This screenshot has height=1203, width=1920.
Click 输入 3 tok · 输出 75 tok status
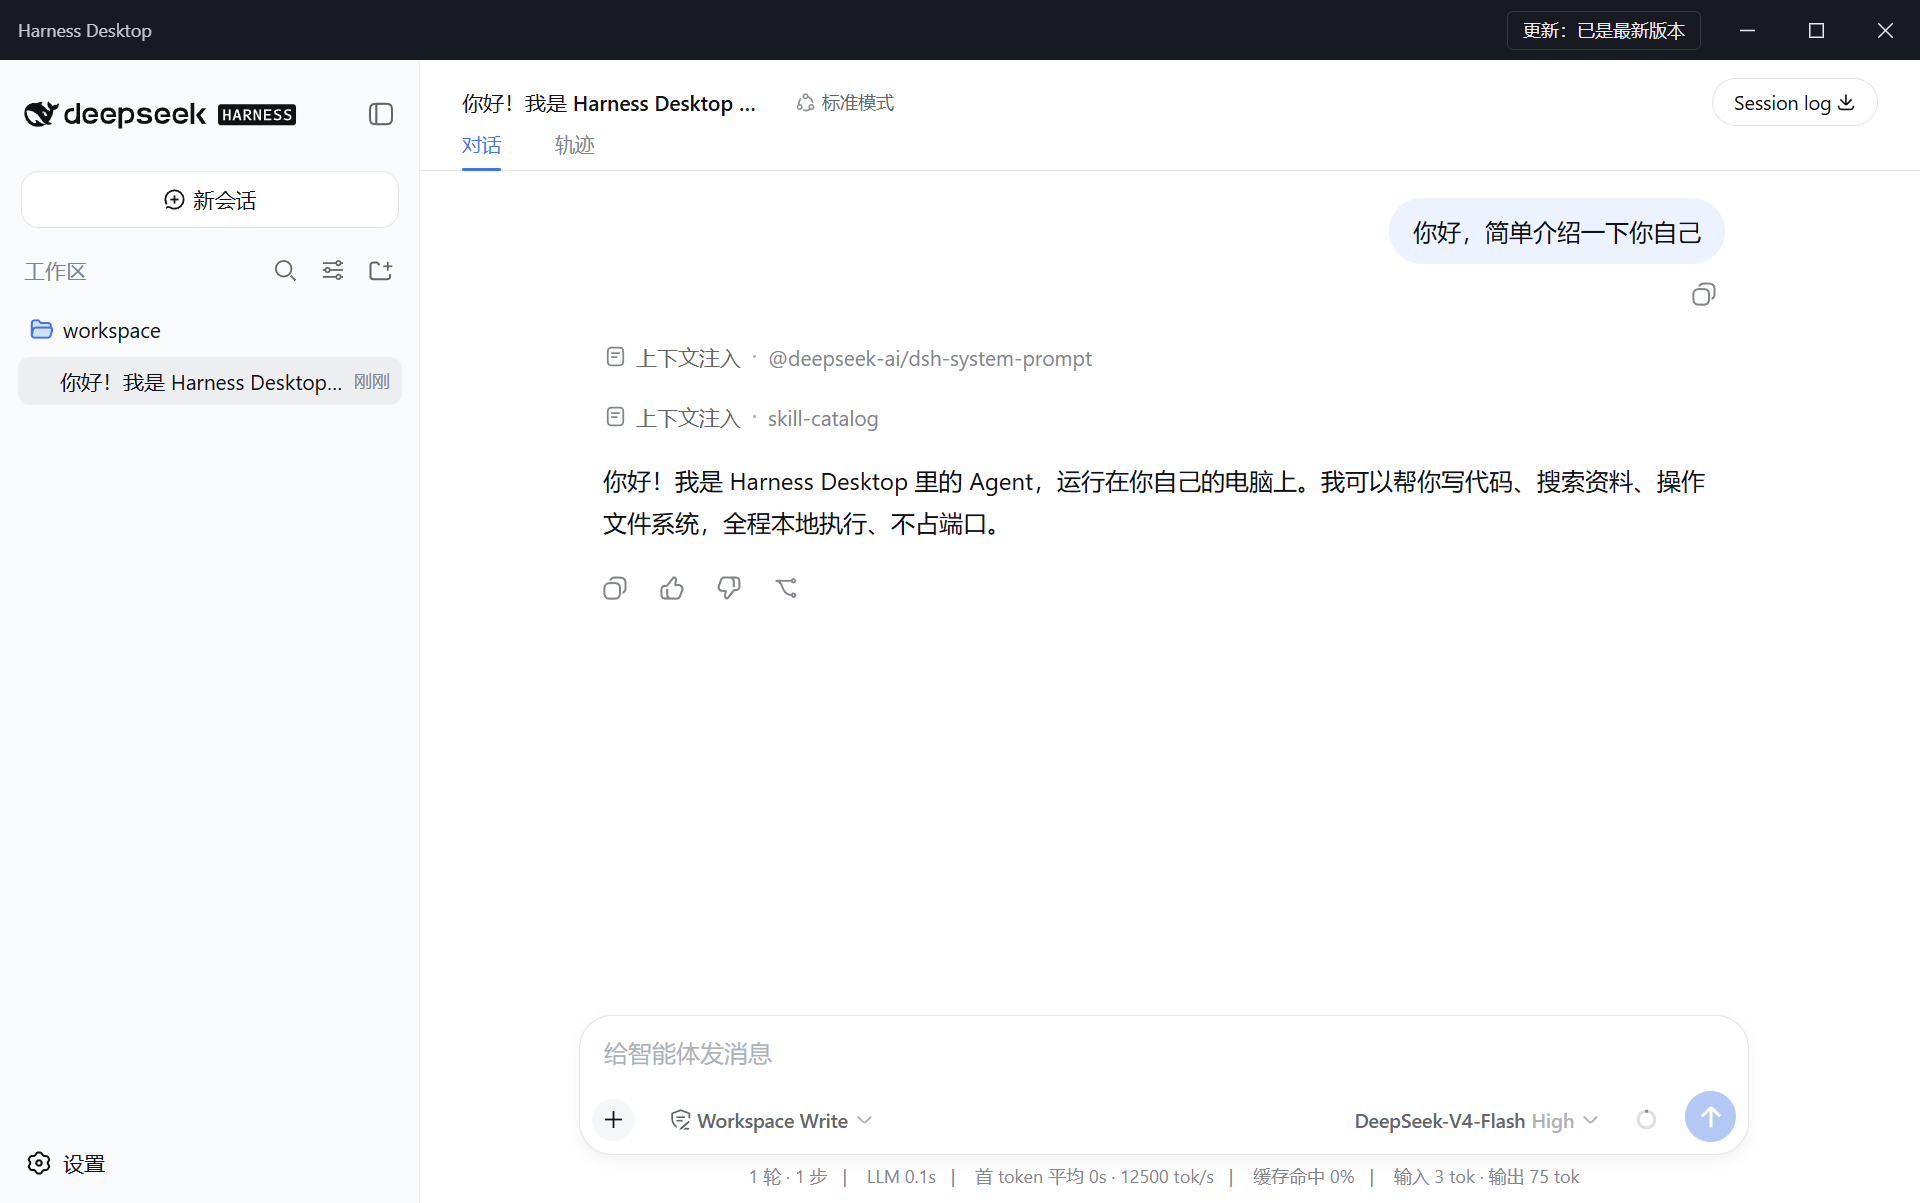point(1486,1177)
